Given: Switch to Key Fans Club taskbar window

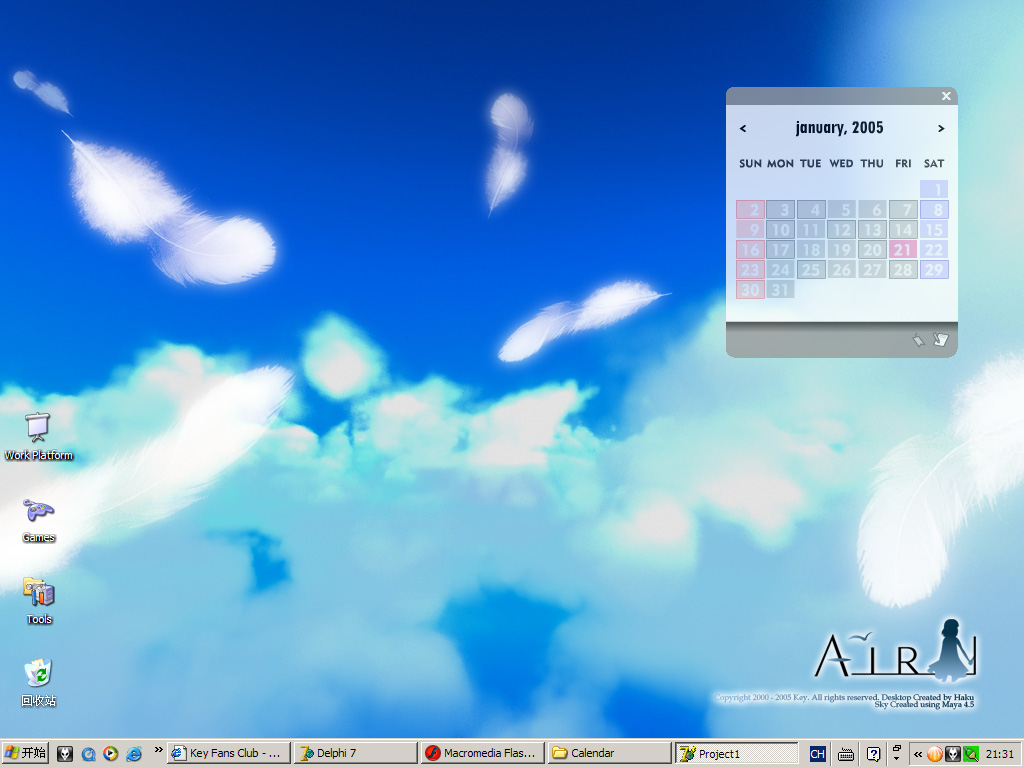Looking at the screenshot, I should pyautogui.click(x=229, y=754).
